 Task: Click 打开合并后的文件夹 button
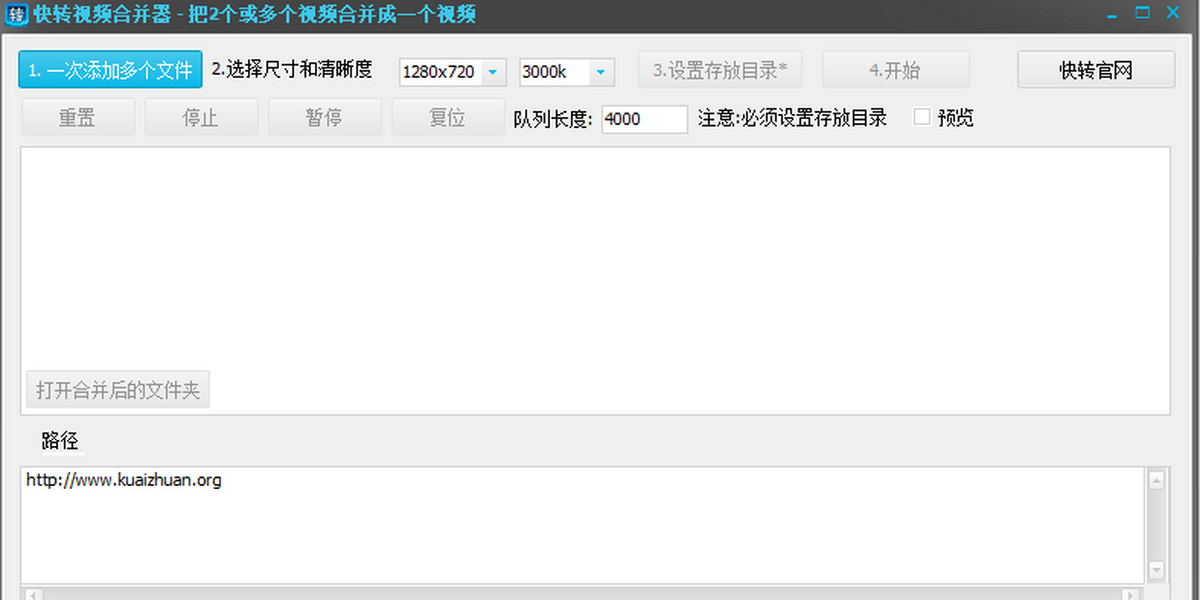[x=118, y=390]
